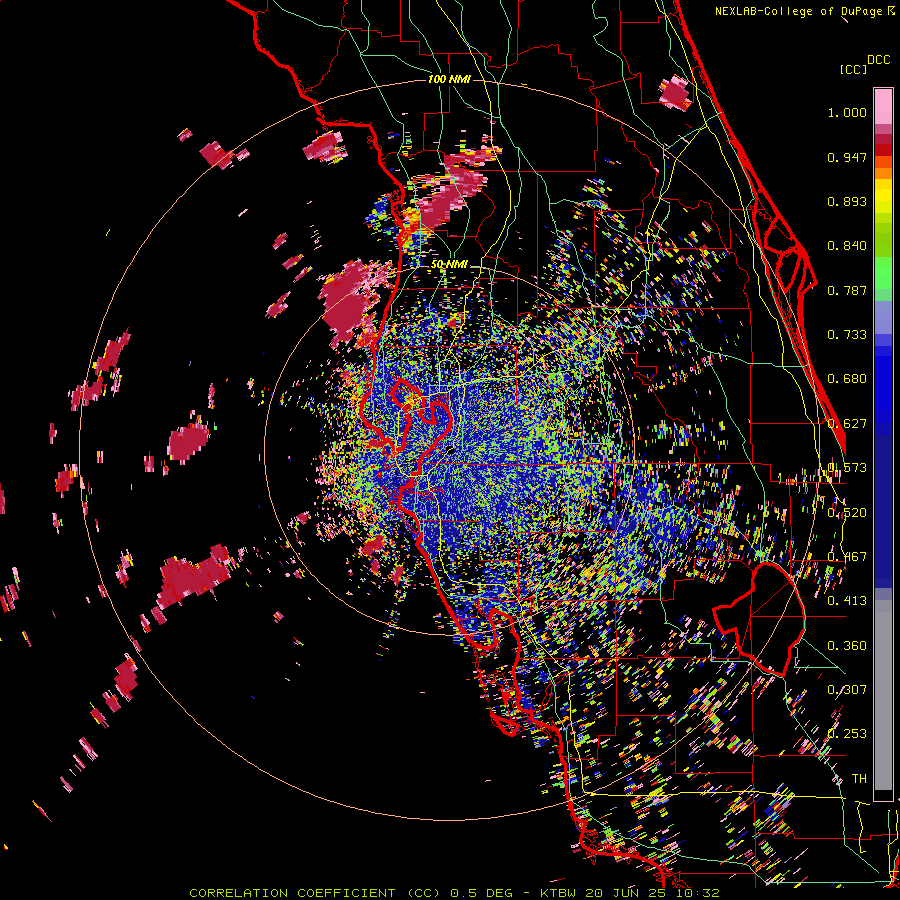Click the [CC] unit label
Viewport: 900px width, 900px height.
(853, 69)
